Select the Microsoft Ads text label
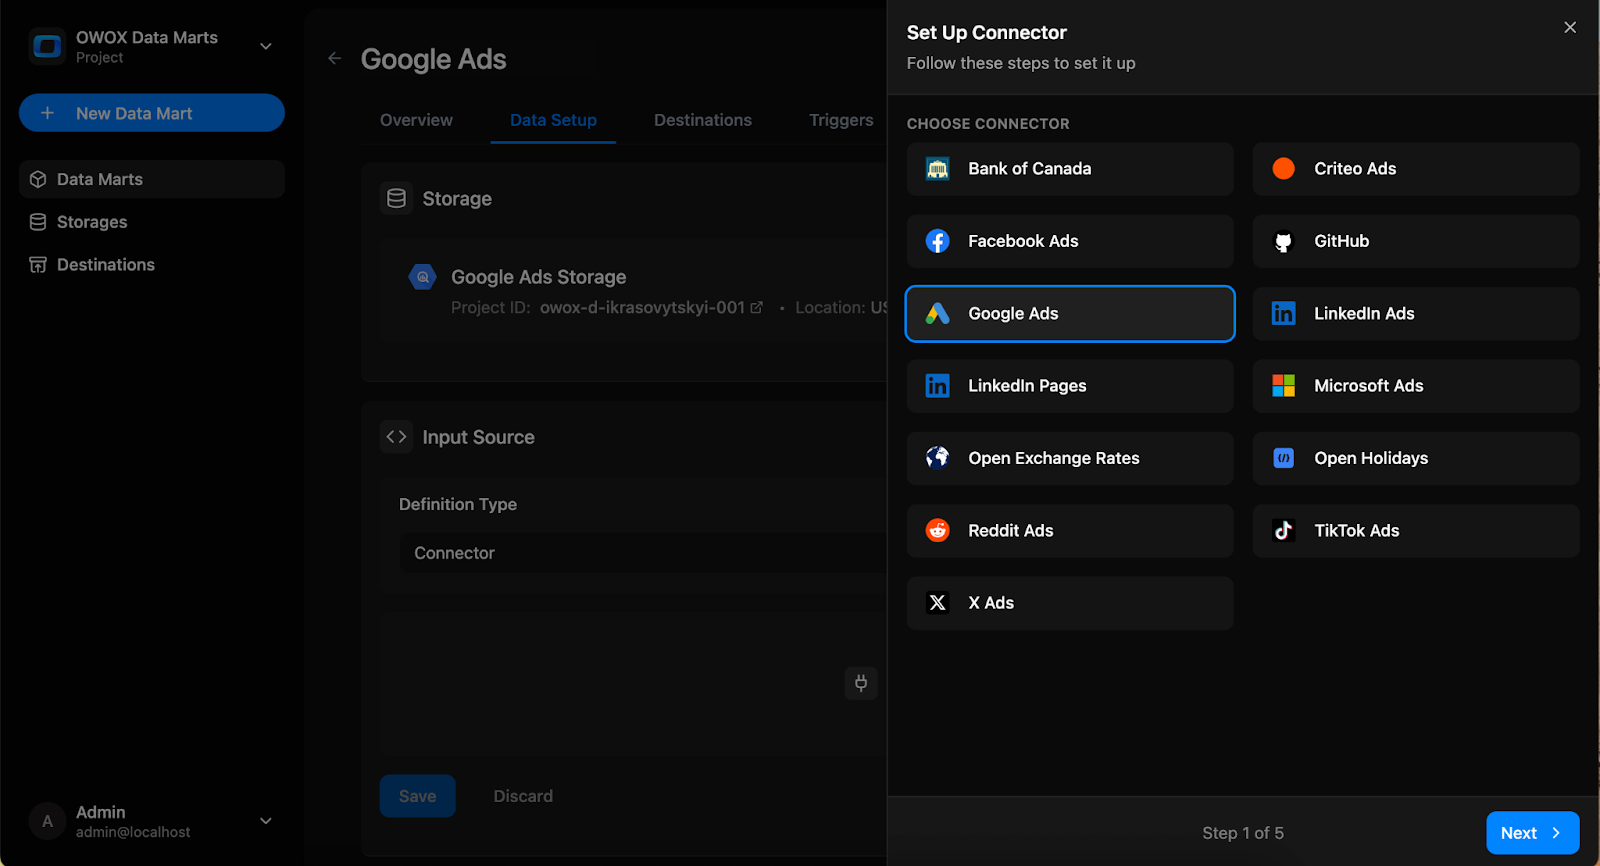The width and height of the screenshot is (1600, 866). [1368, 386]
